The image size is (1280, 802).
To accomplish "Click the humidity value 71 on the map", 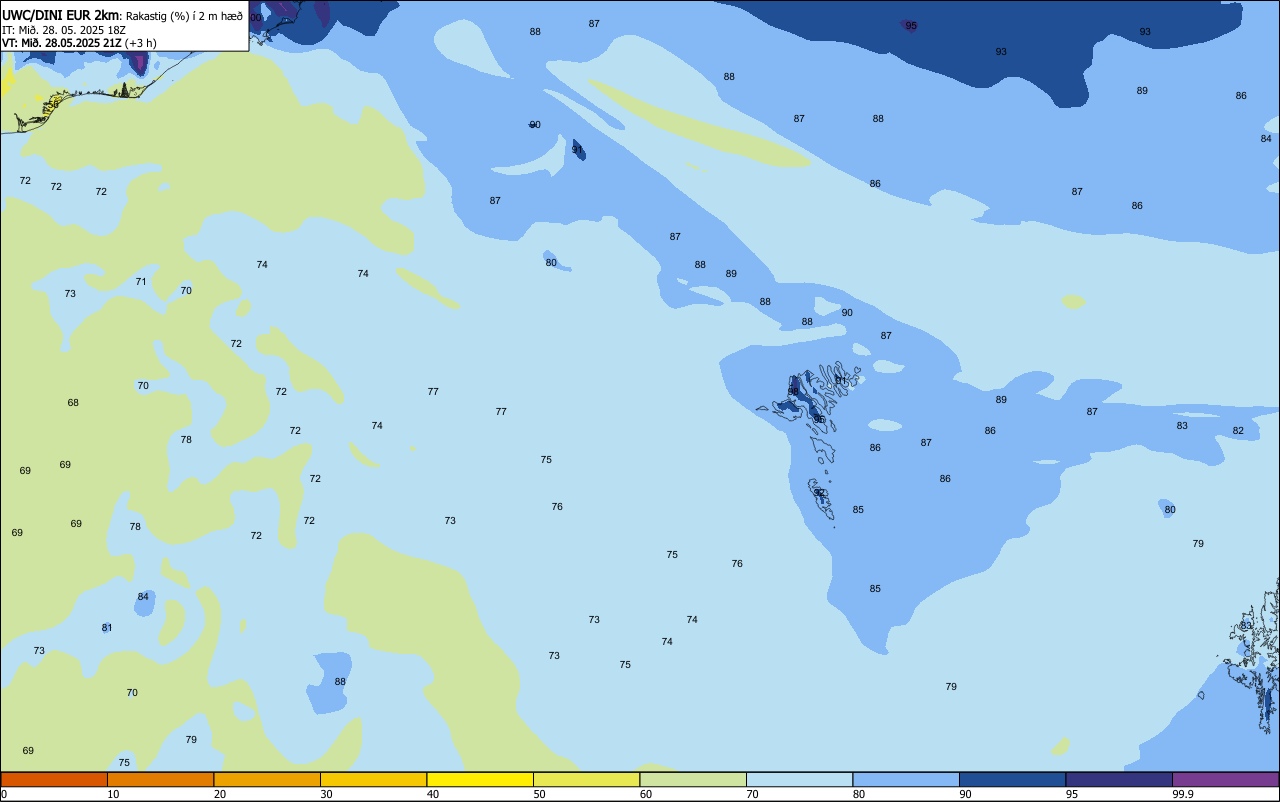I will coord(141,282).
